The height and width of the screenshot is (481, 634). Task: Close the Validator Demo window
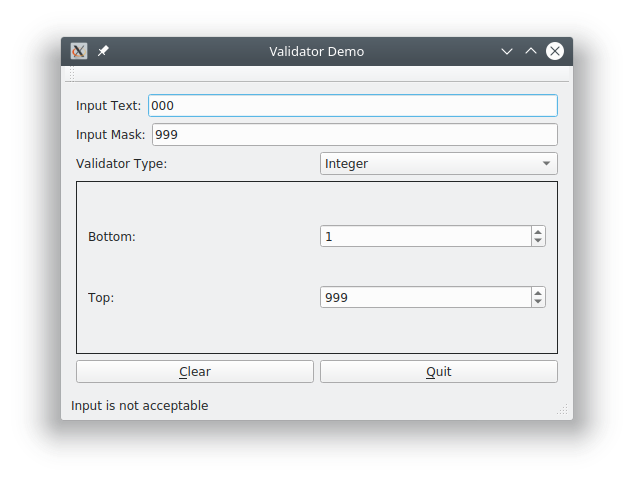pyautogui.click(x=555, y=51)
